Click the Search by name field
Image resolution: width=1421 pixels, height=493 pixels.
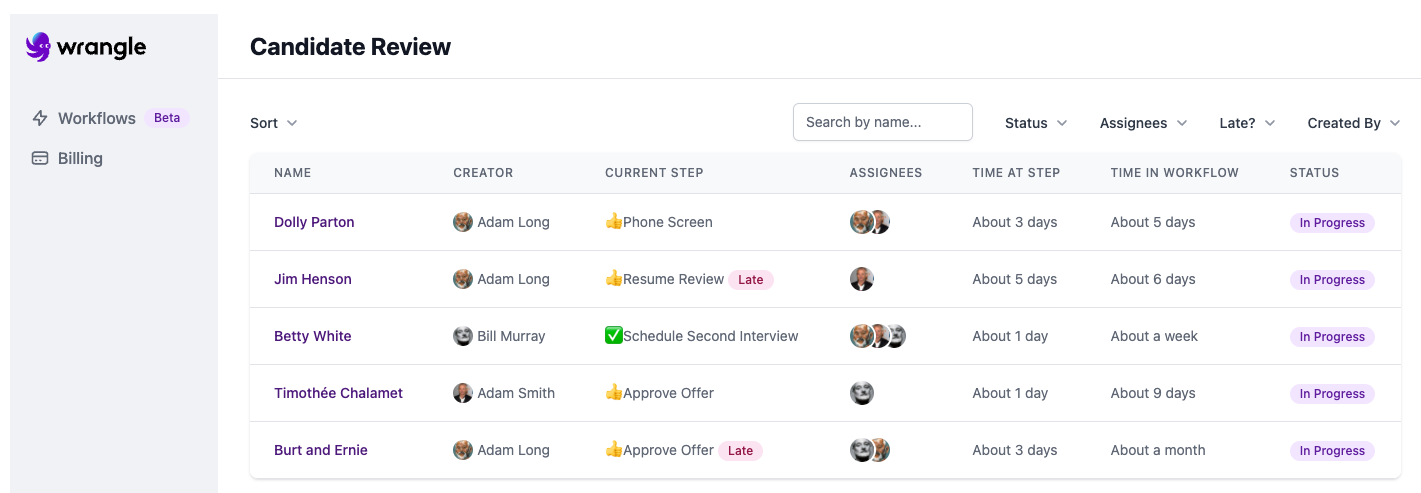(882, 122)
